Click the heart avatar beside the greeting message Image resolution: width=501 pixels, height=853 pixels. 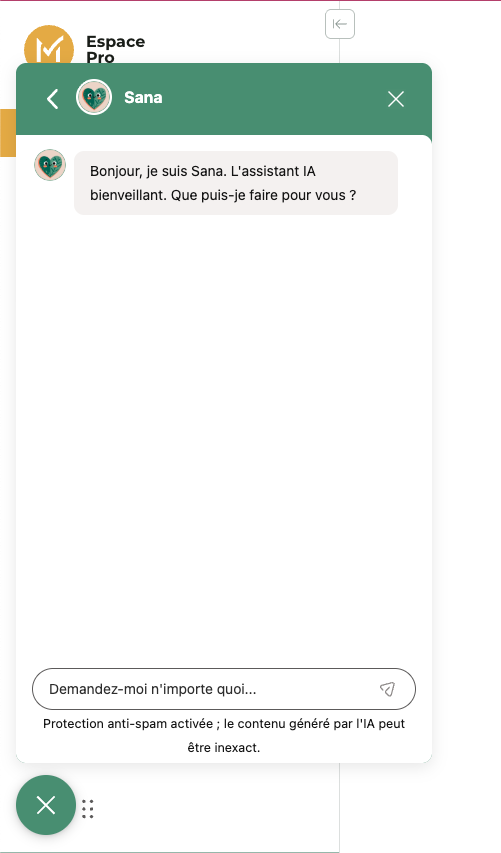coord(50,165)
